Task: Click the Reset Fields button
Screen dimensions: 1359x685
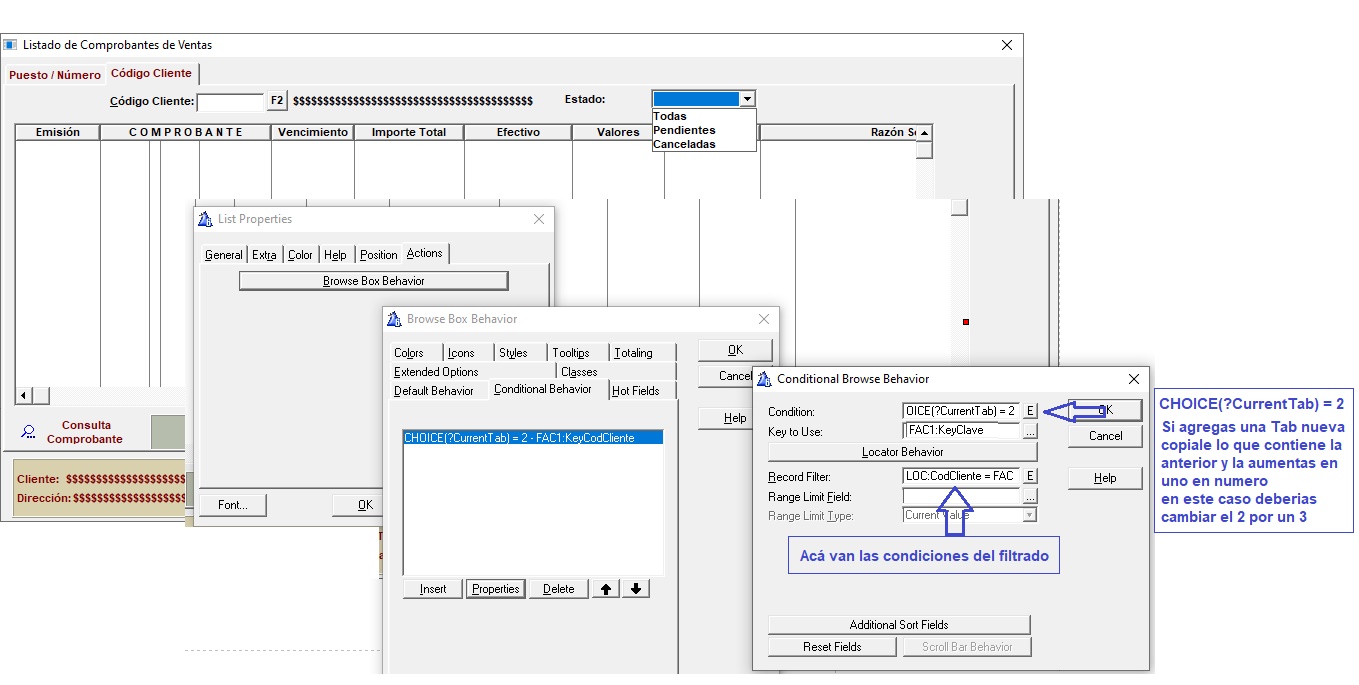Action: coord(832,647)
